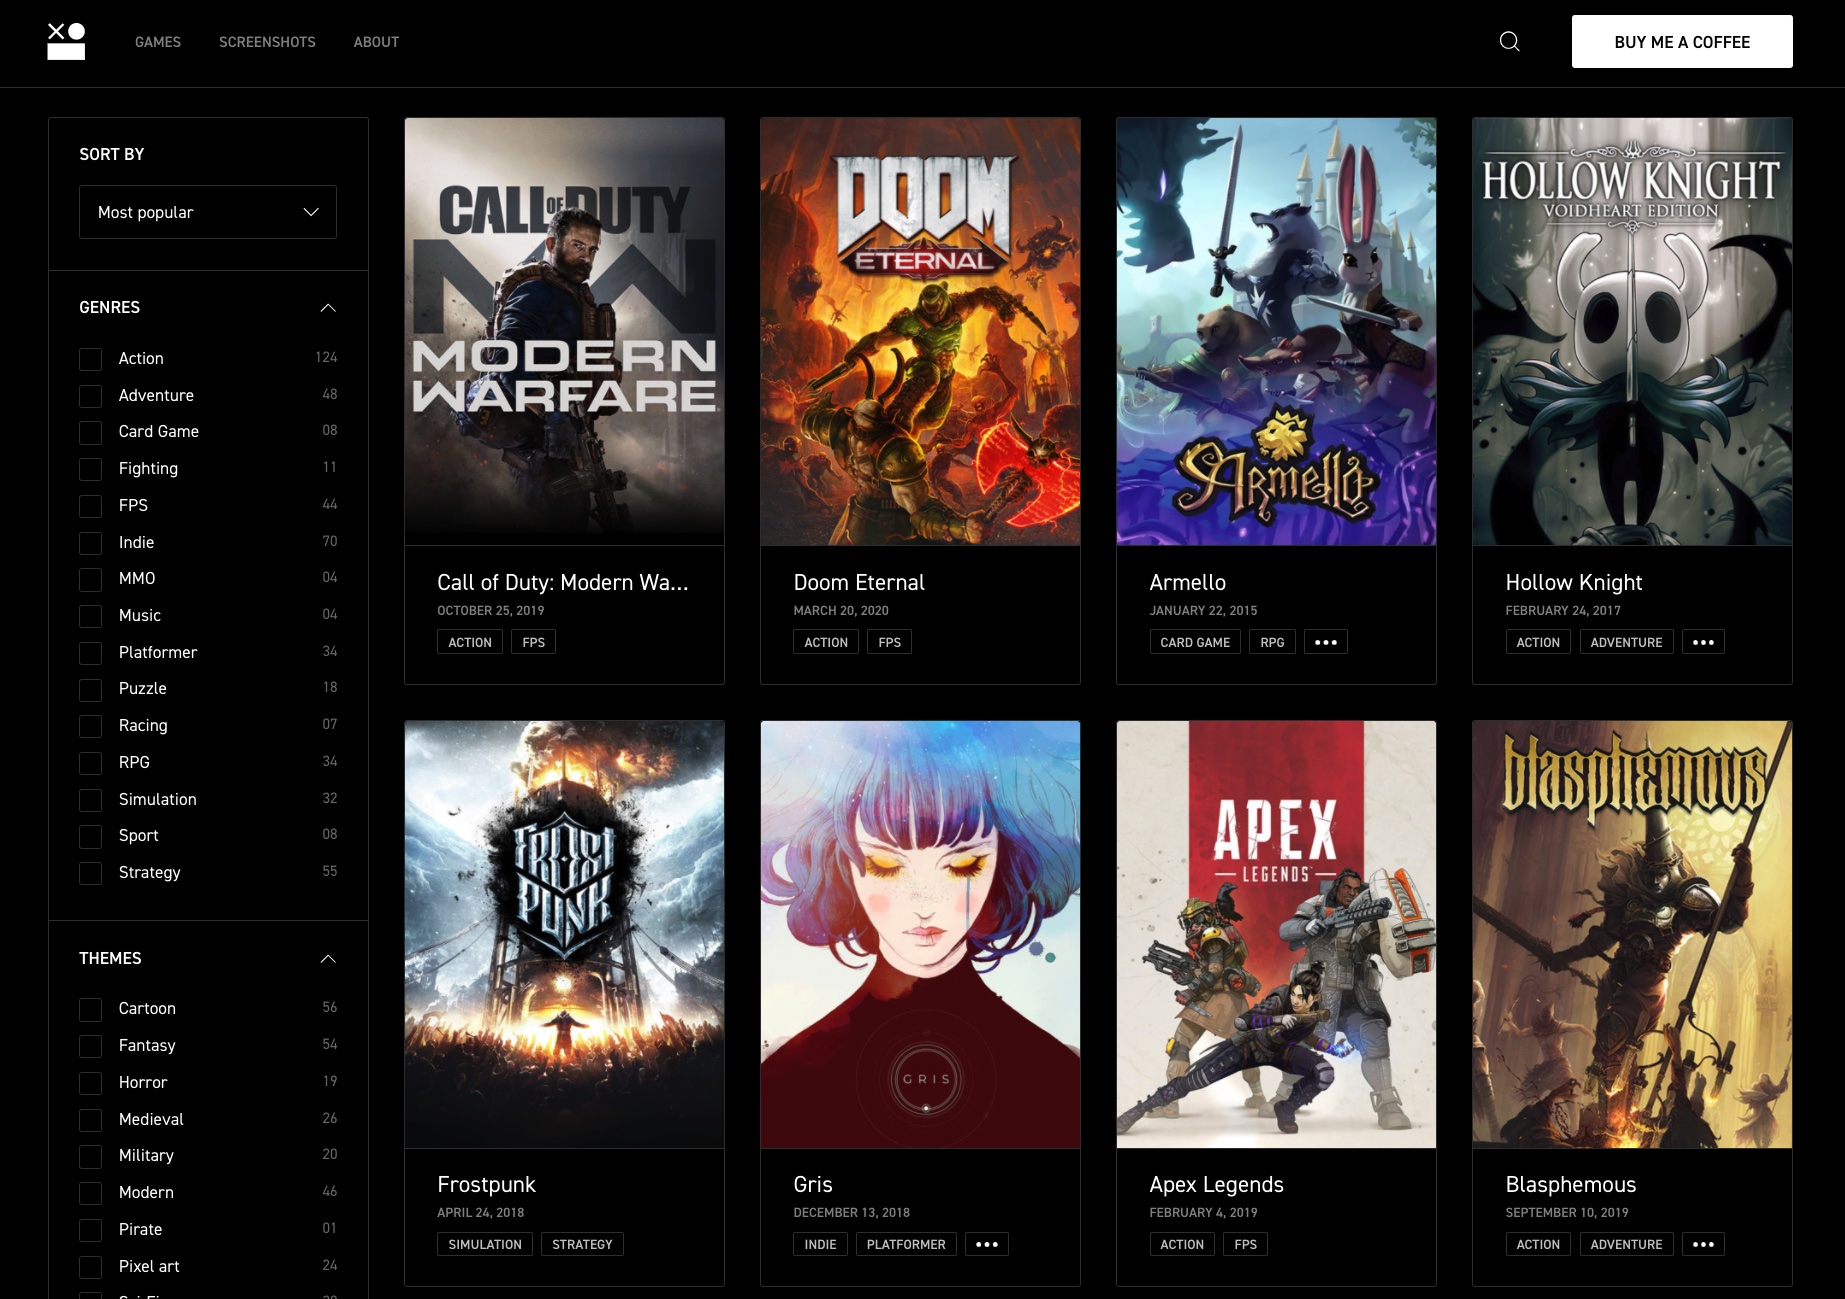
Task: Show more tags on the Gris card
Action: (987, 1244)
